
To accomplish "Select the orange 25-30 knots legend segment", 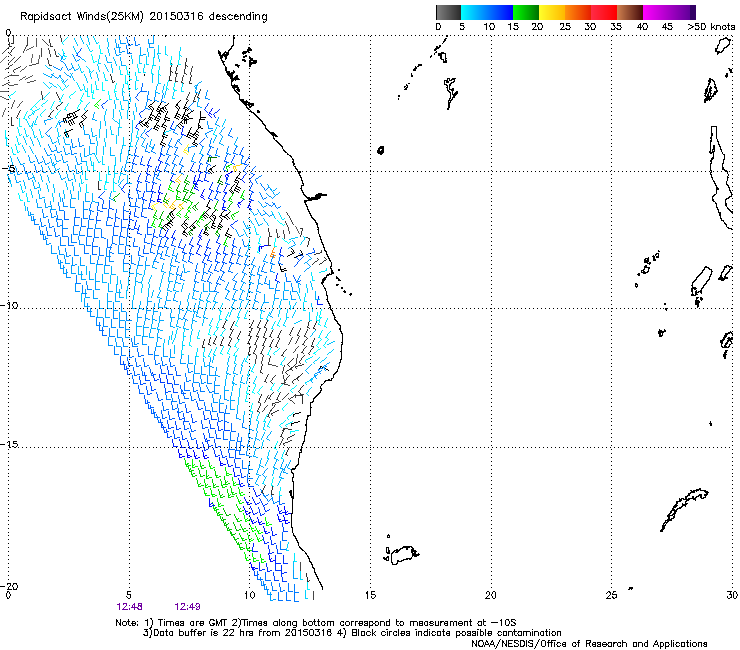I will pyautogui.click(x=578, y=12).
